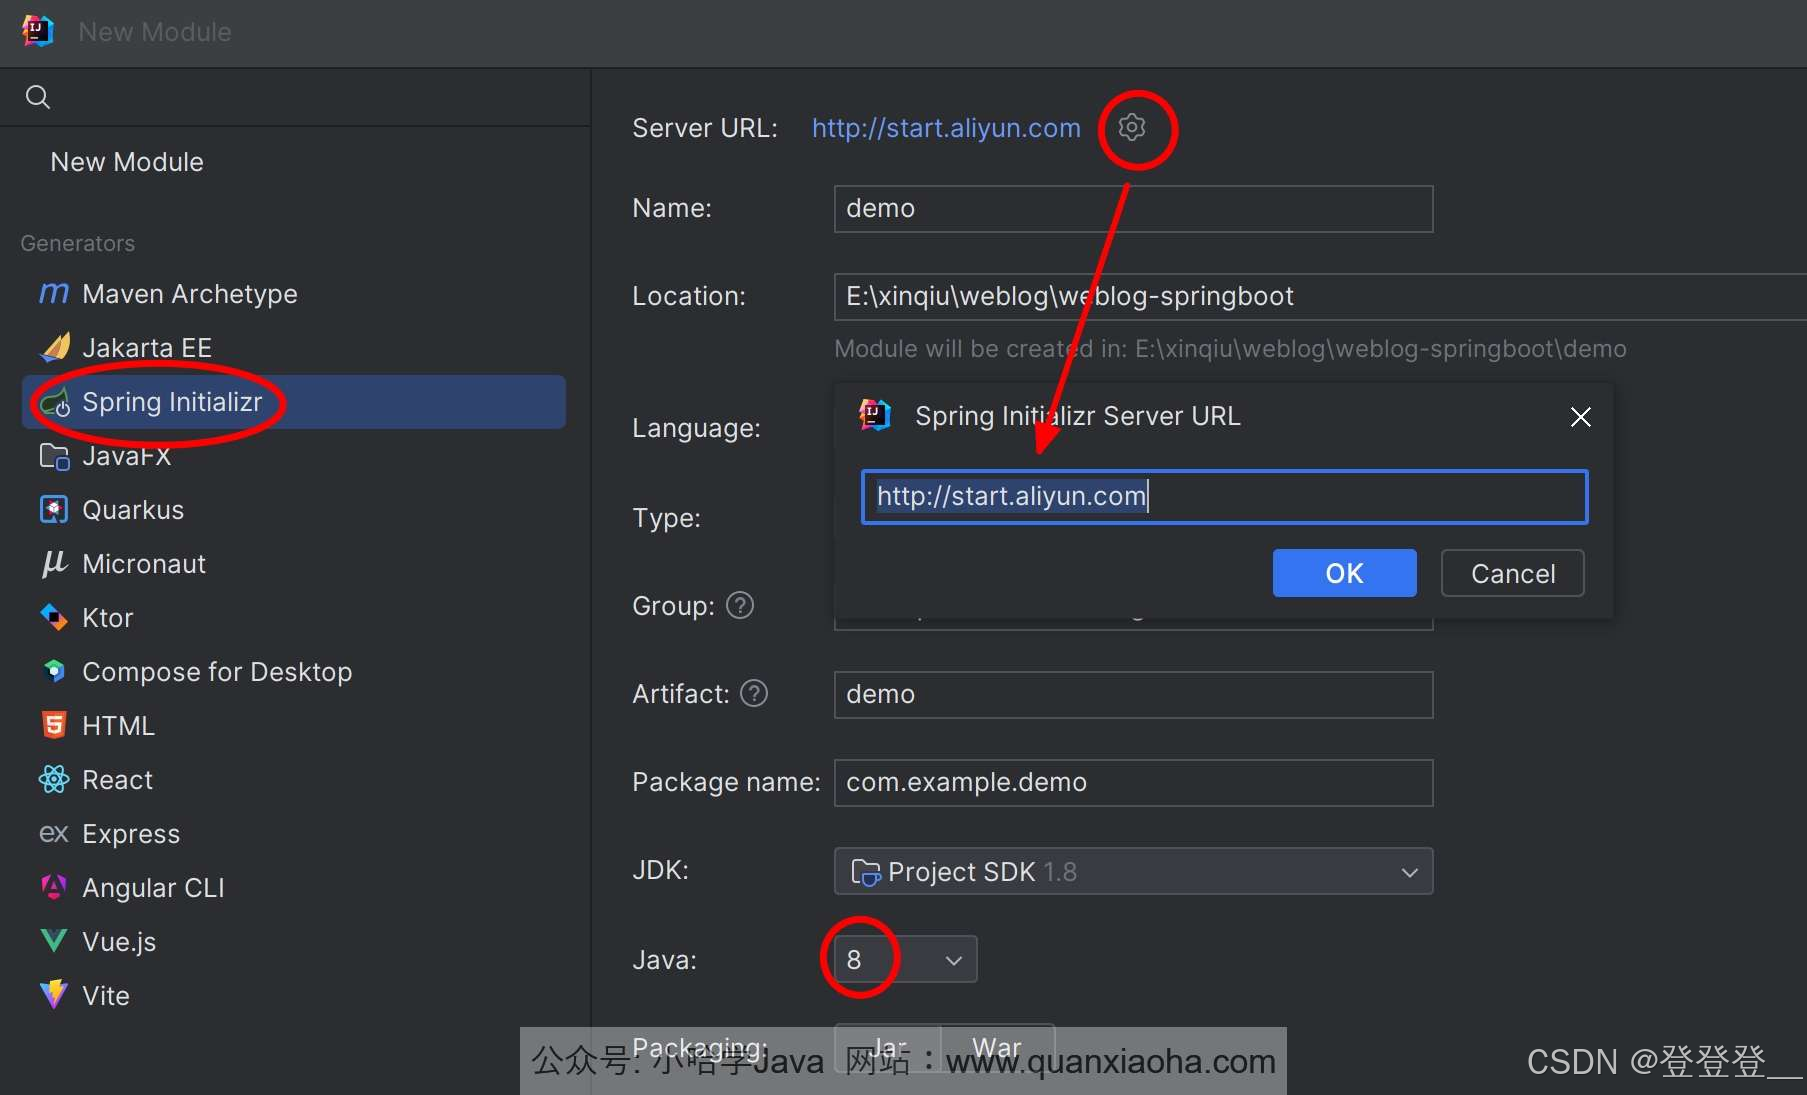Click the React atom icon
This screenshot has height=1095, width=1807.
(54, 779)
